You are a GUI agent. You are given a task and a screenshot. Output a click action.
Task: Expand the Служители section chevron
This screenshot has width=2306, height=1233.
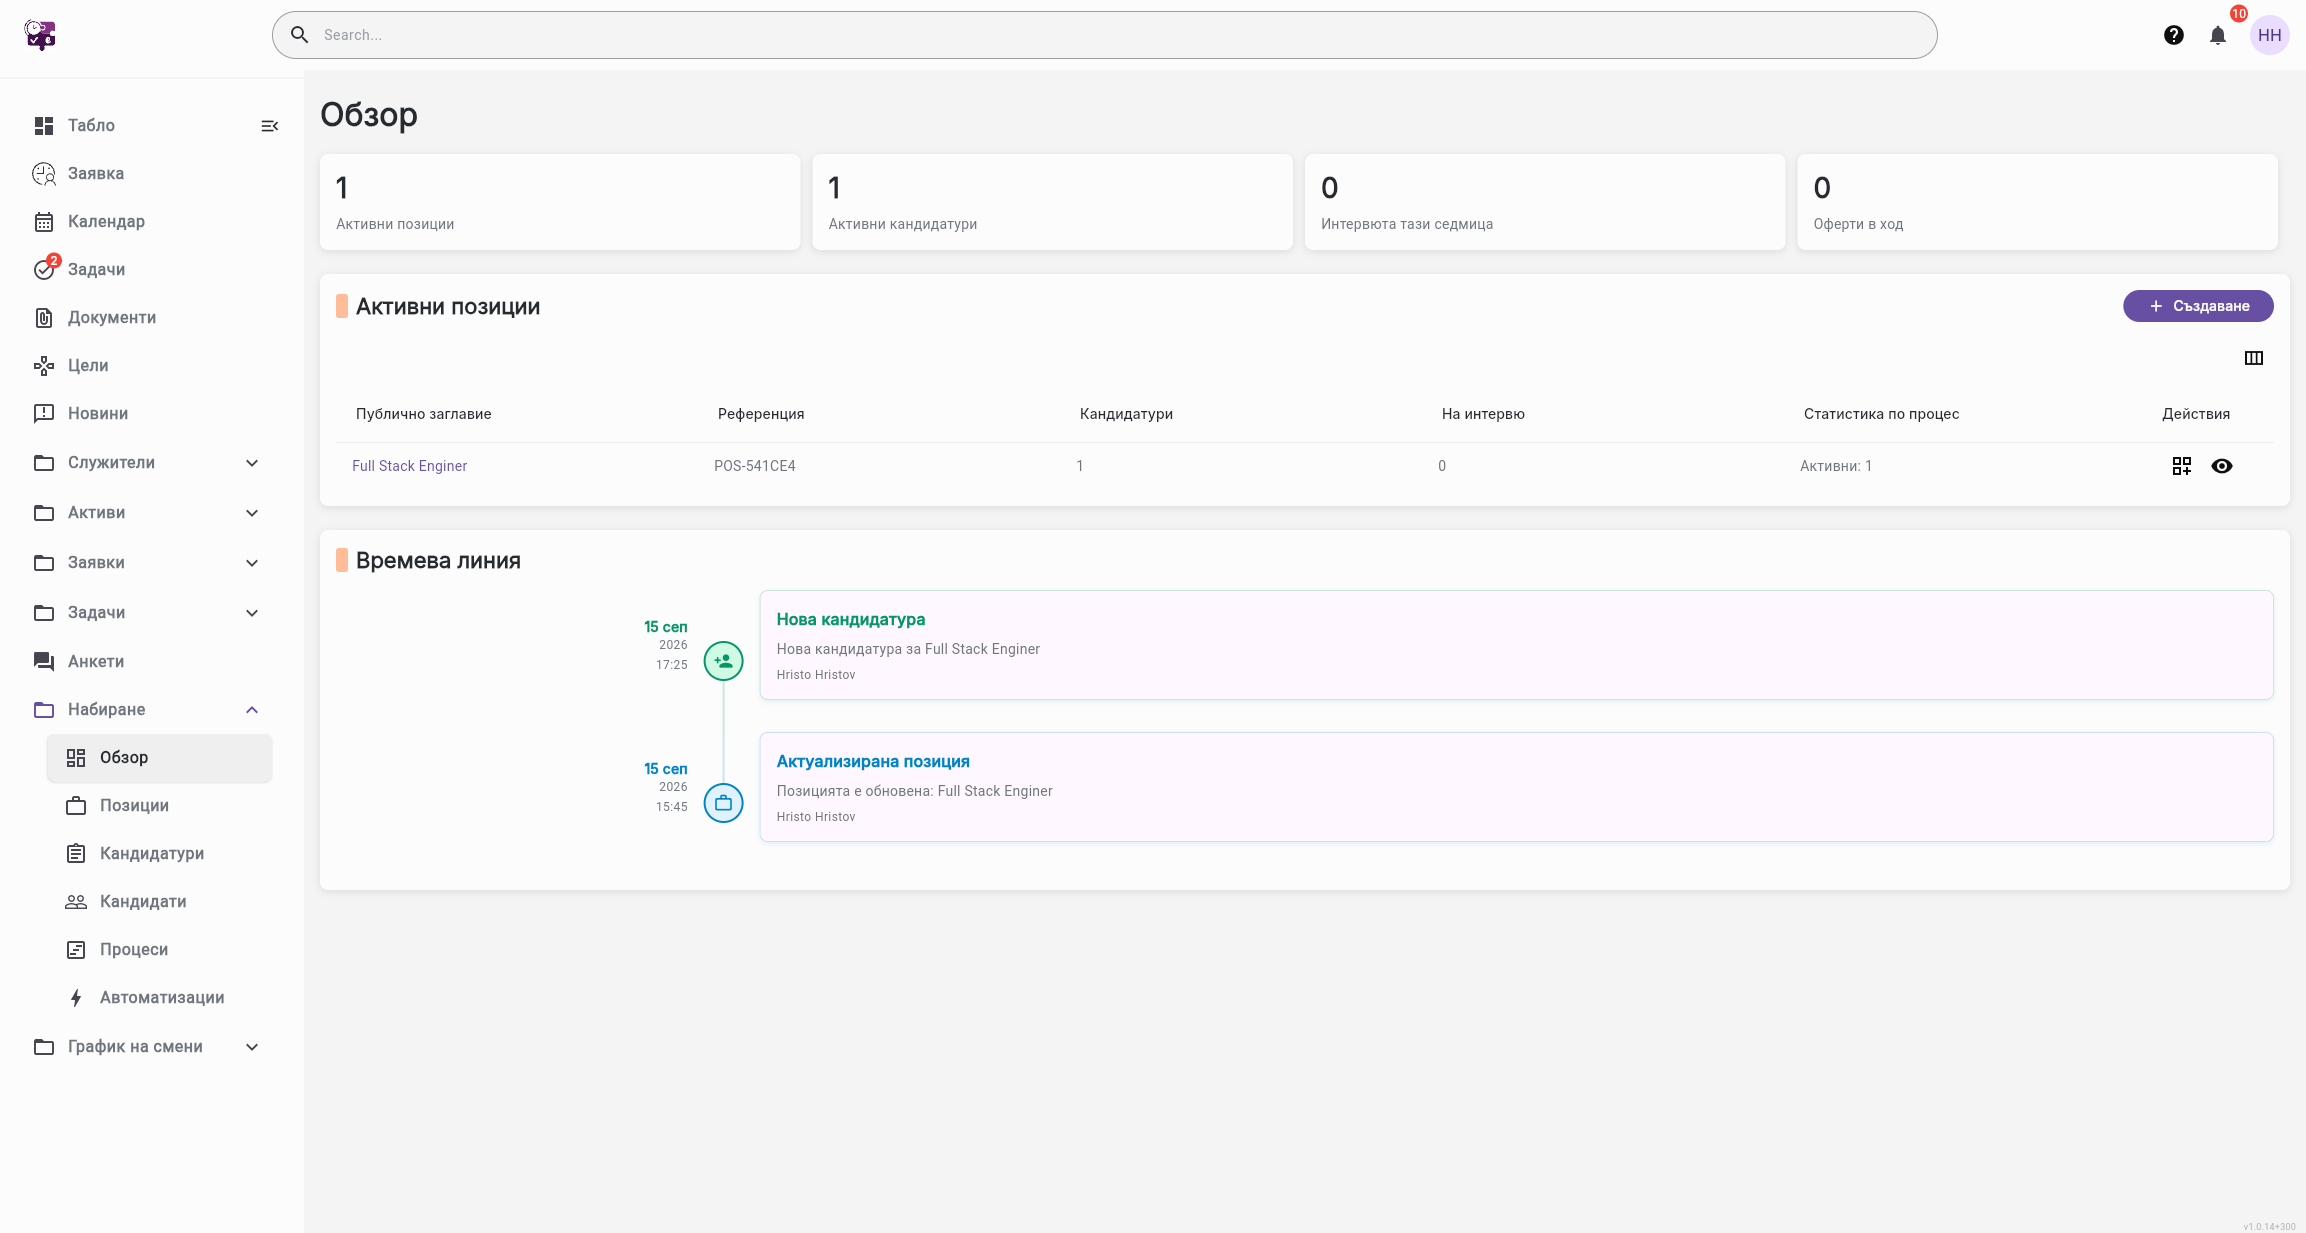[252, 463]
